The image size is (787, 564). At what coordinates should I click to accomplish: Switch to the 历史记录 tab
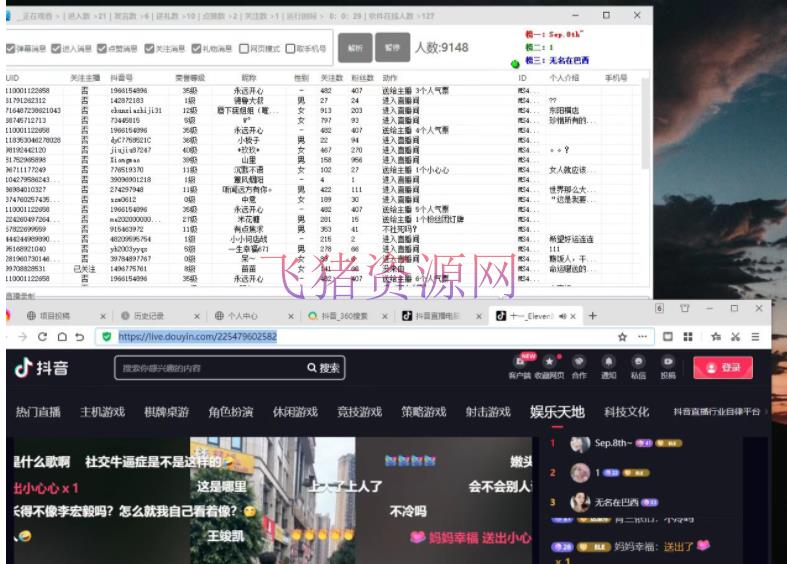pos(149,316)
